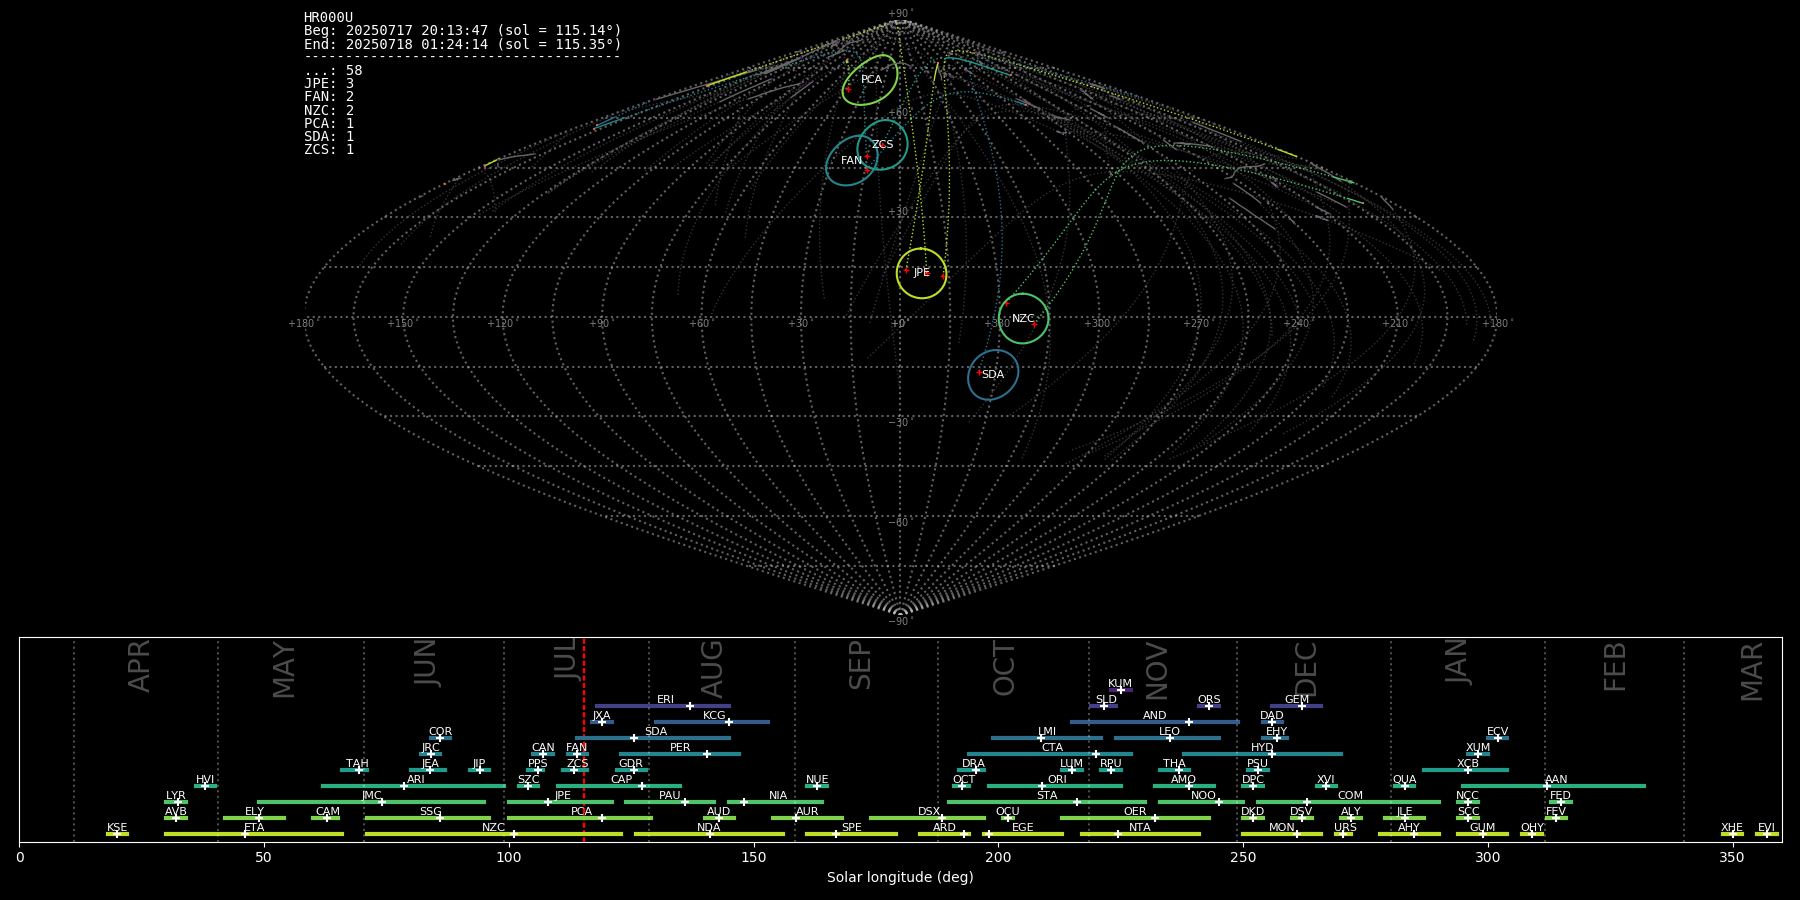Click the 'DEC' month label in timeline
The image size is (1800, 900).
tap(1307, 668)
